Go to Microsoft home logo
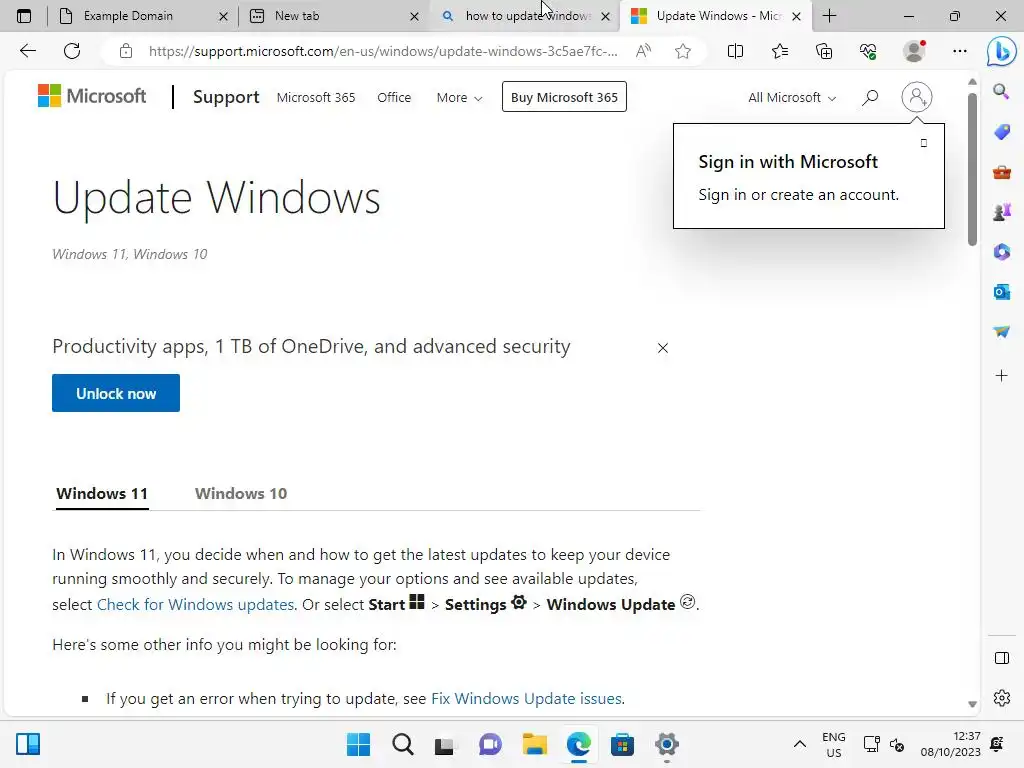 tap(92, 96)
